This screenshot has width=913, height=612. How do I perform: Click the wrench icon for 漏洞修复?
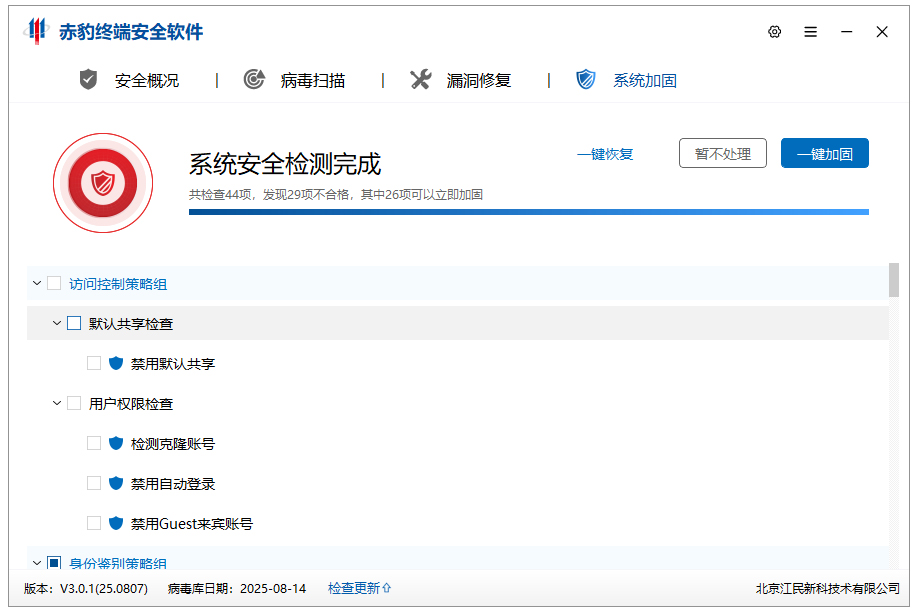tap(420, 79)
